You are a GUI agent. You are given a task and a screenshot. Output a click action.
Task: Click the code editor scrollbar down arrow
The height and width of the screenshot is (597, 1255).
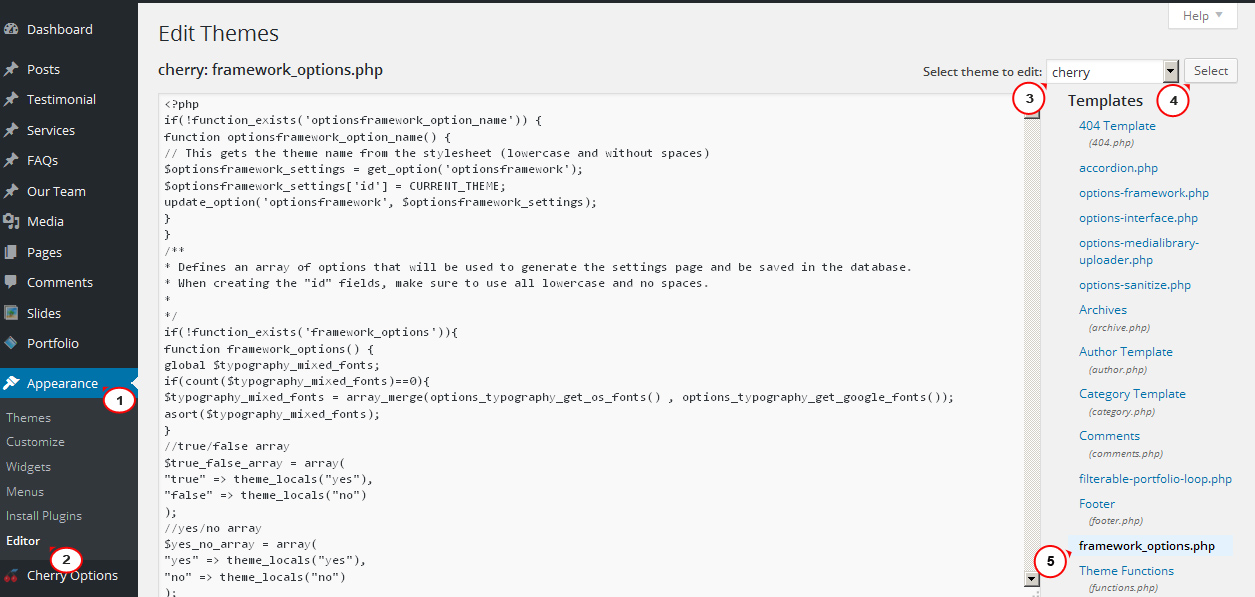(1032, 579)
